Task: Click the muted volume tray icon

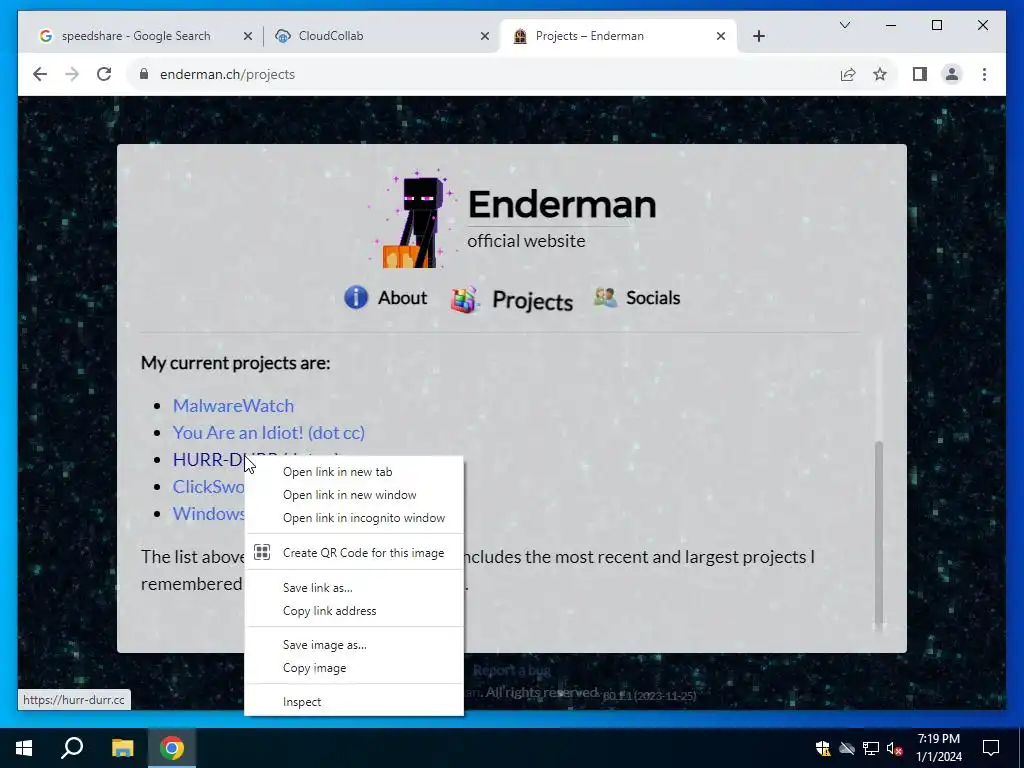Action: pos(895,748)
